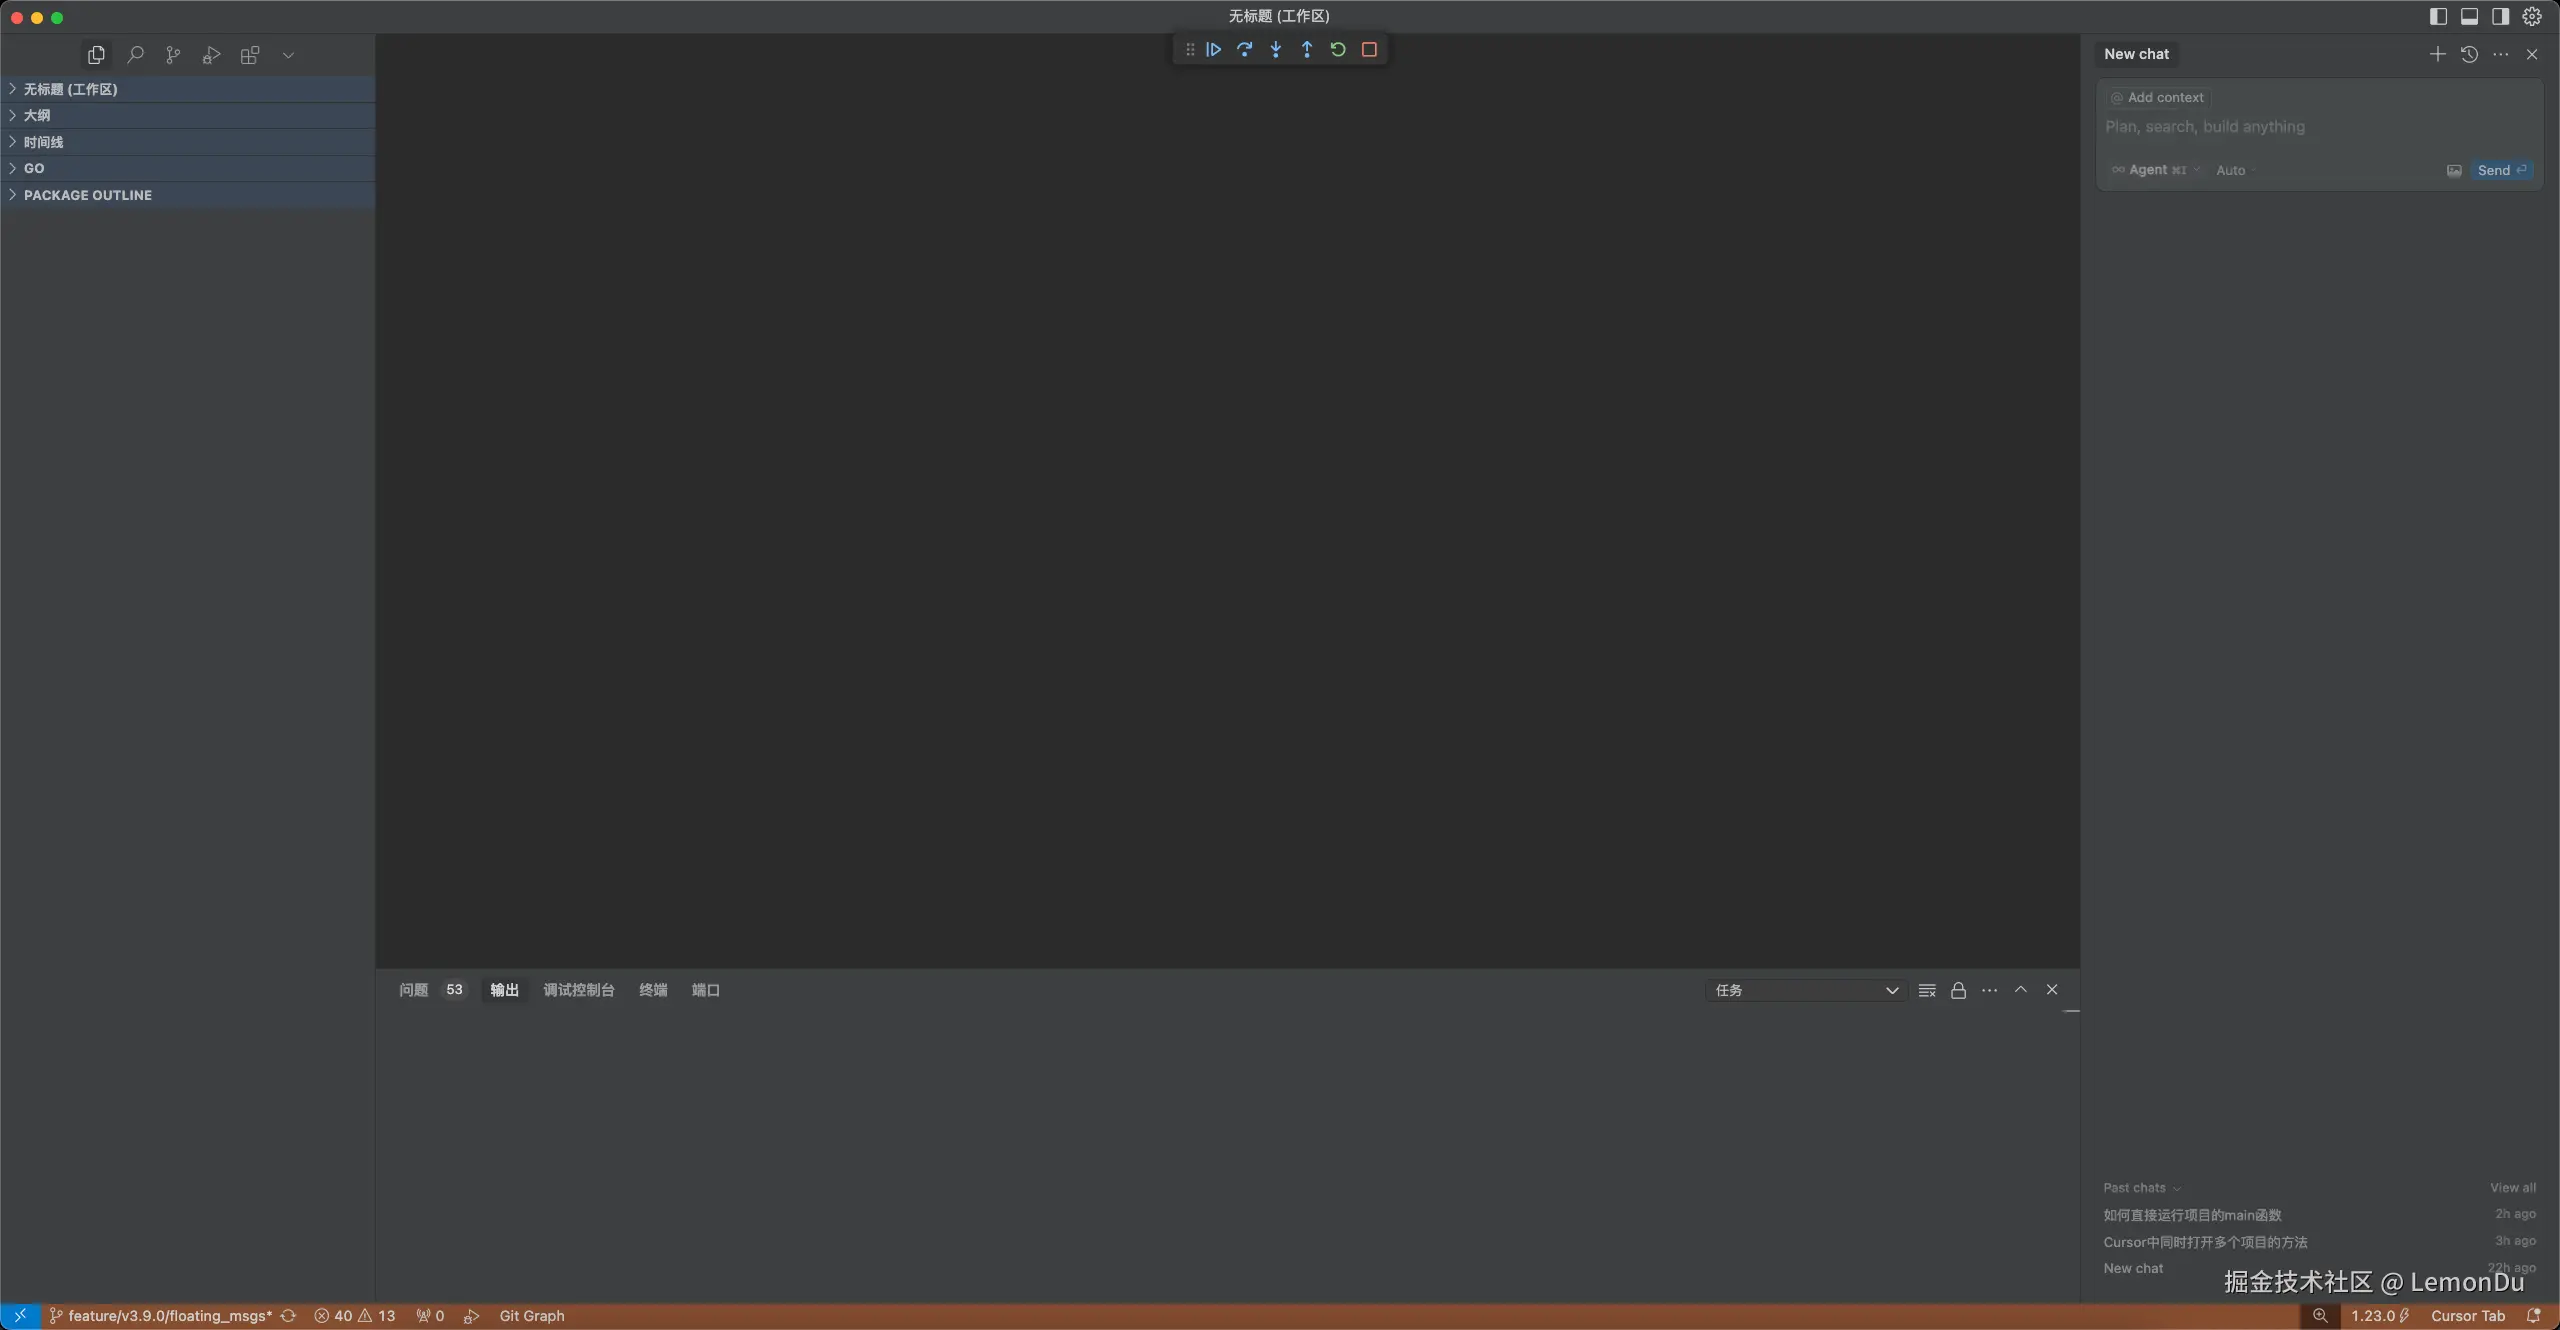
Task: Click the Step Into debug arrow
Action: 1275,49
